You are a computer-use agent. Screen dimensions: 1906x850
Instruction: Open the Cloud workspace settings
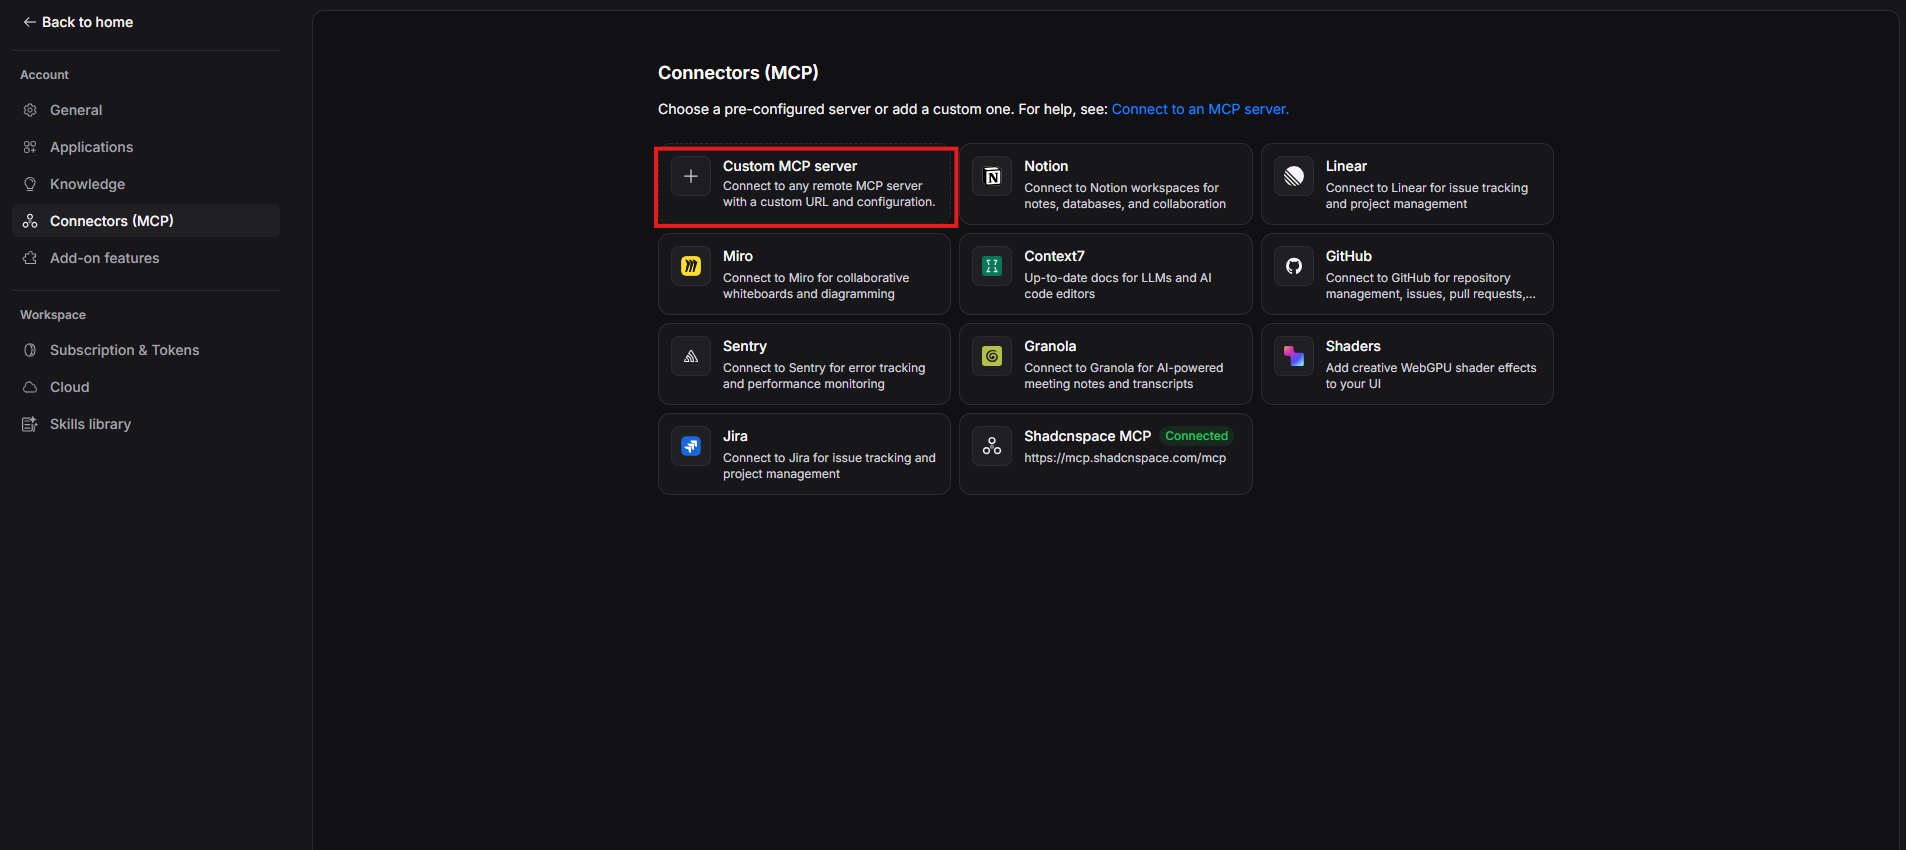tap(146, 387)
